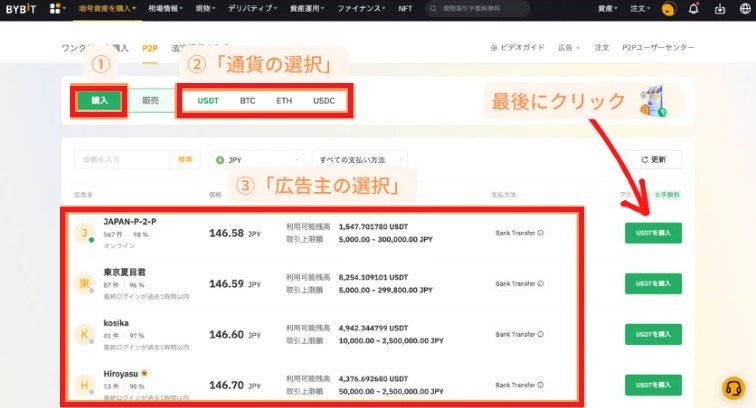
Task: Select the BTC currency tab
Action: 248,101
